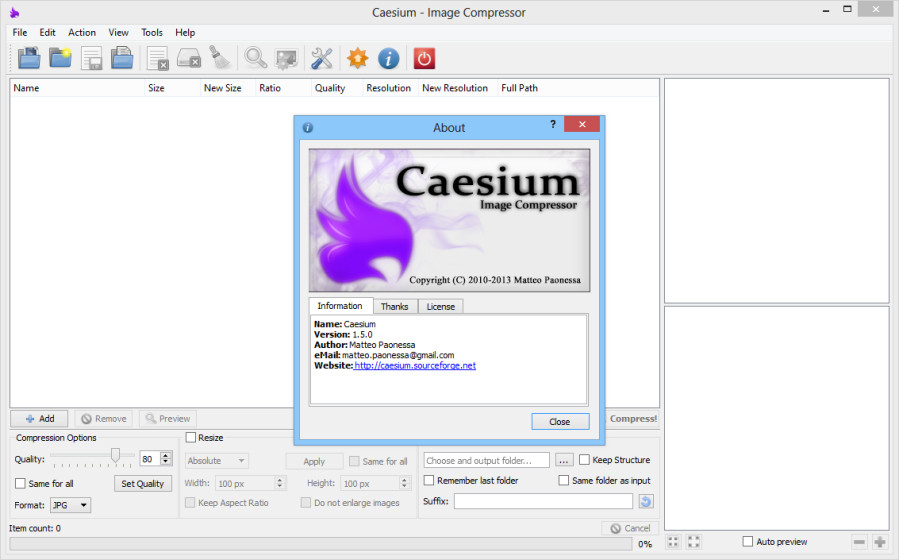Image resolution: width=899 pixels, height=560 pixels.
Task: Open the Format JPG dropdown
Action: 71,505
